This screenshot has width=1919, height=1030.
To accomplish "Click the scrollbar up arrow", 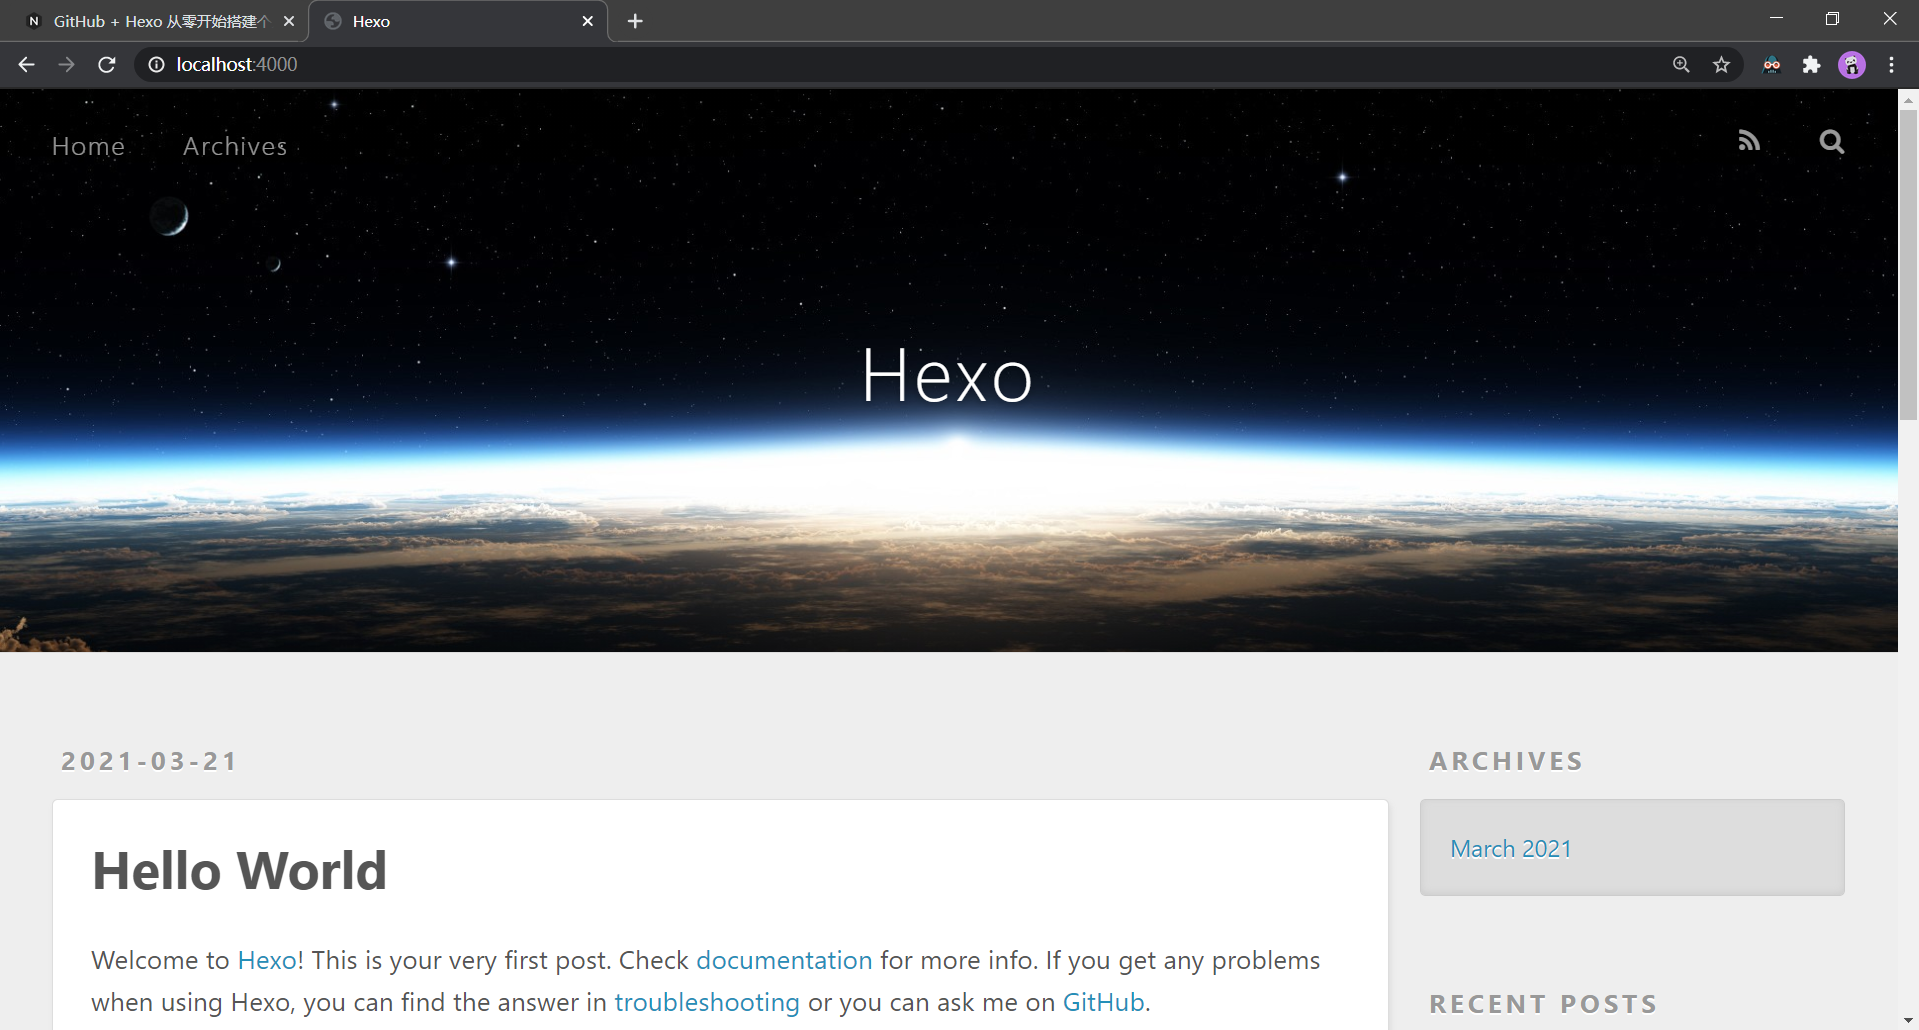I will [1908, 99].
